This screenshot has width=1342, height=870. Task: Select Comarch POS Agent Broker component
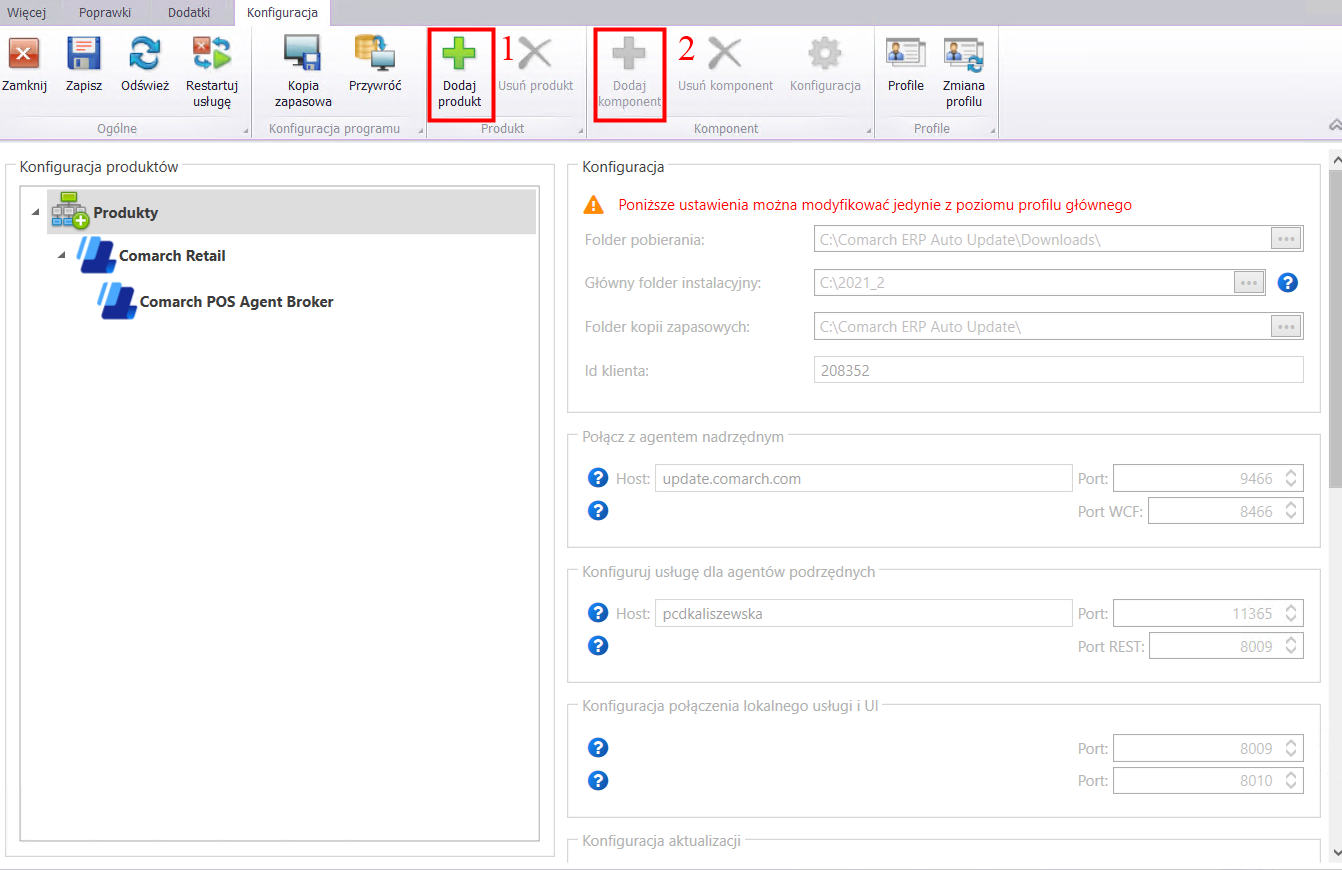coord(236,302)
